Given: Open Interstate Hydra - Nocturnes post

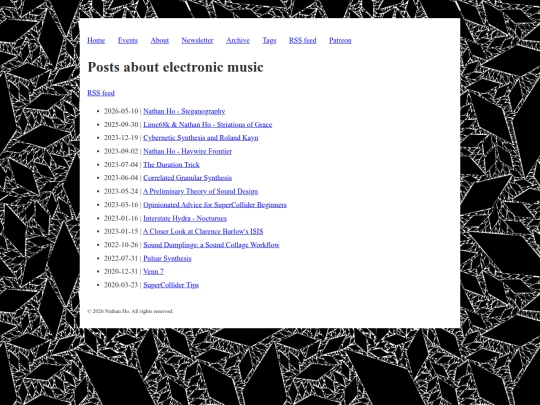Looking at the screenshot, I should coord(185,218).
